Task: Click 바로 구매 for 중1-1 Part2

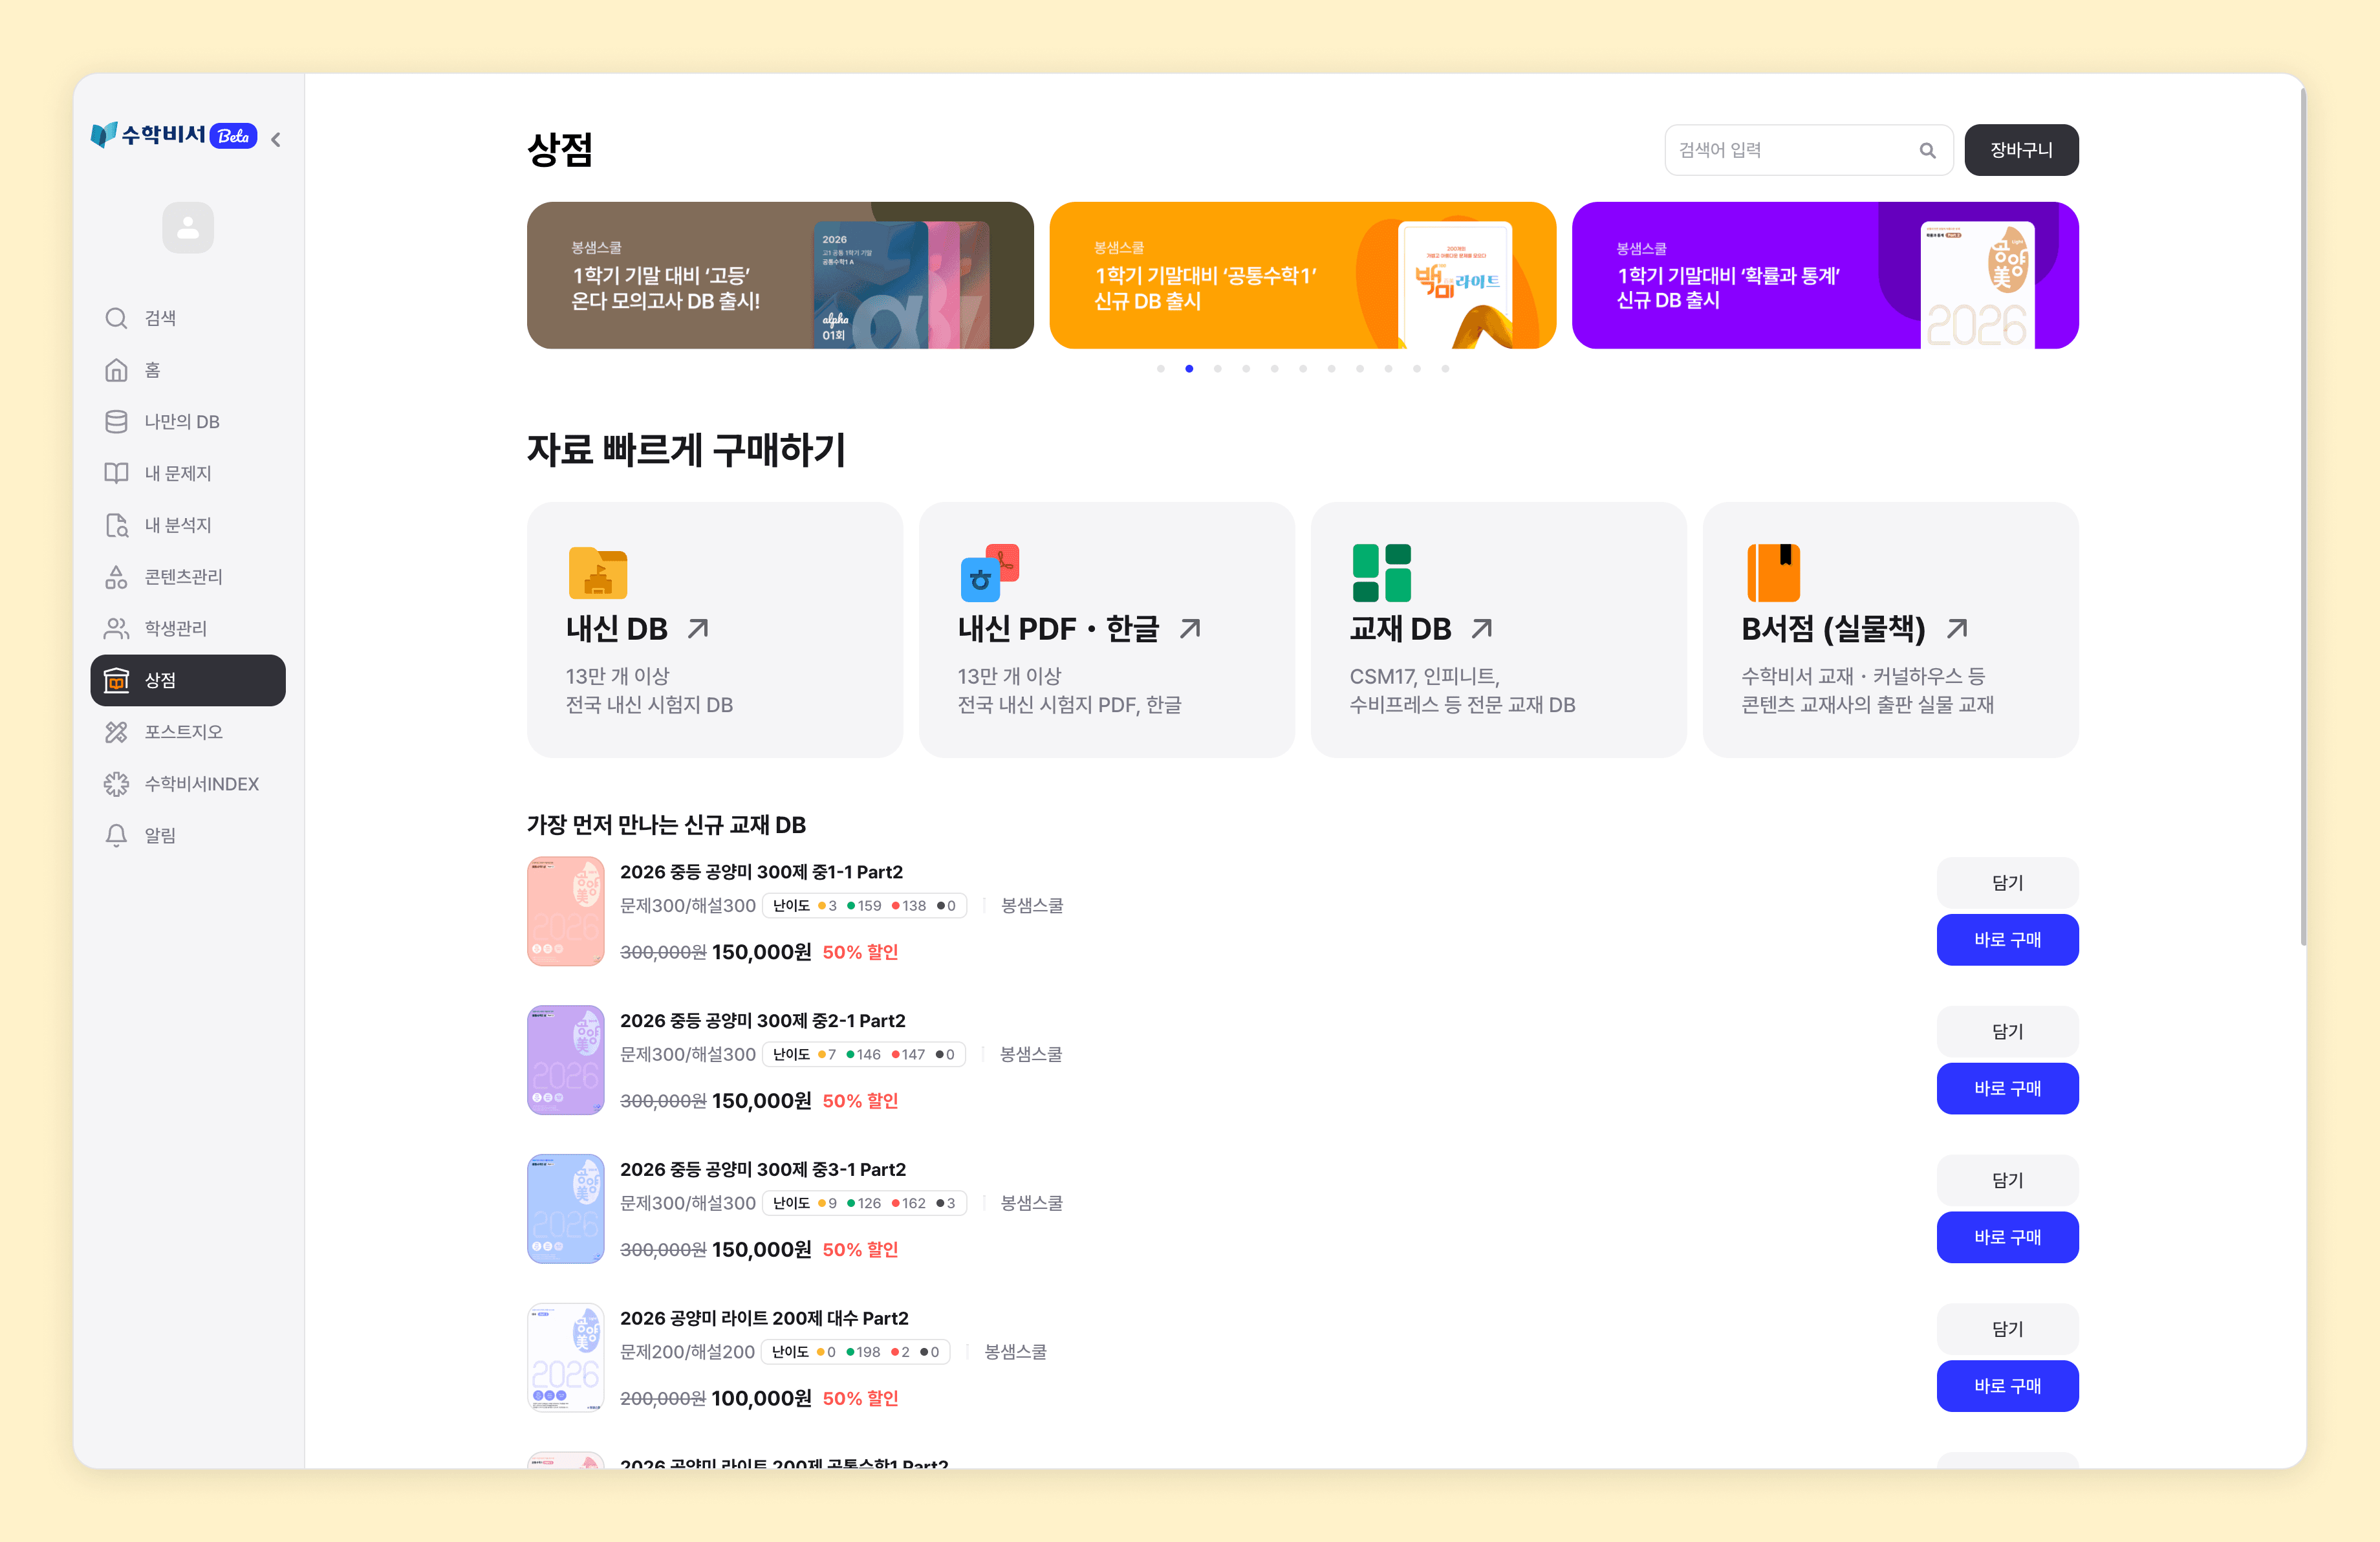Action: [2007, 940]
